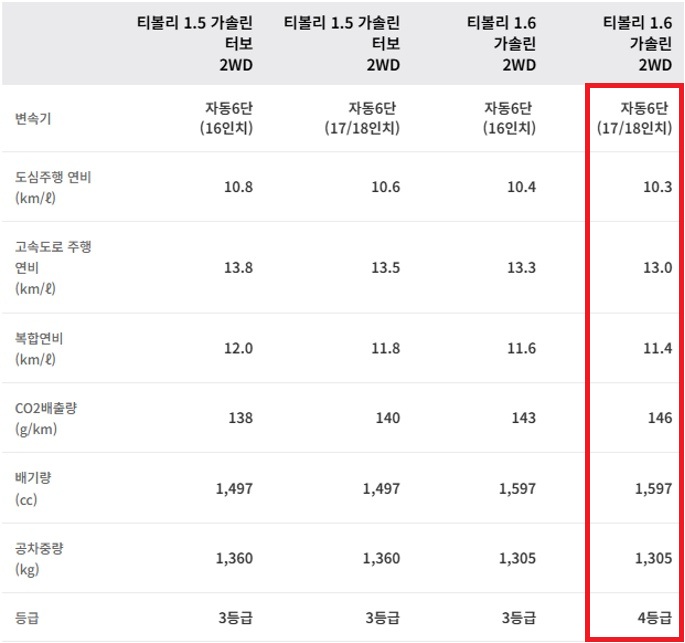Viewport: 685px width, 643px height.
Task: Select the city mileage value 10.6
Action: 386,187
